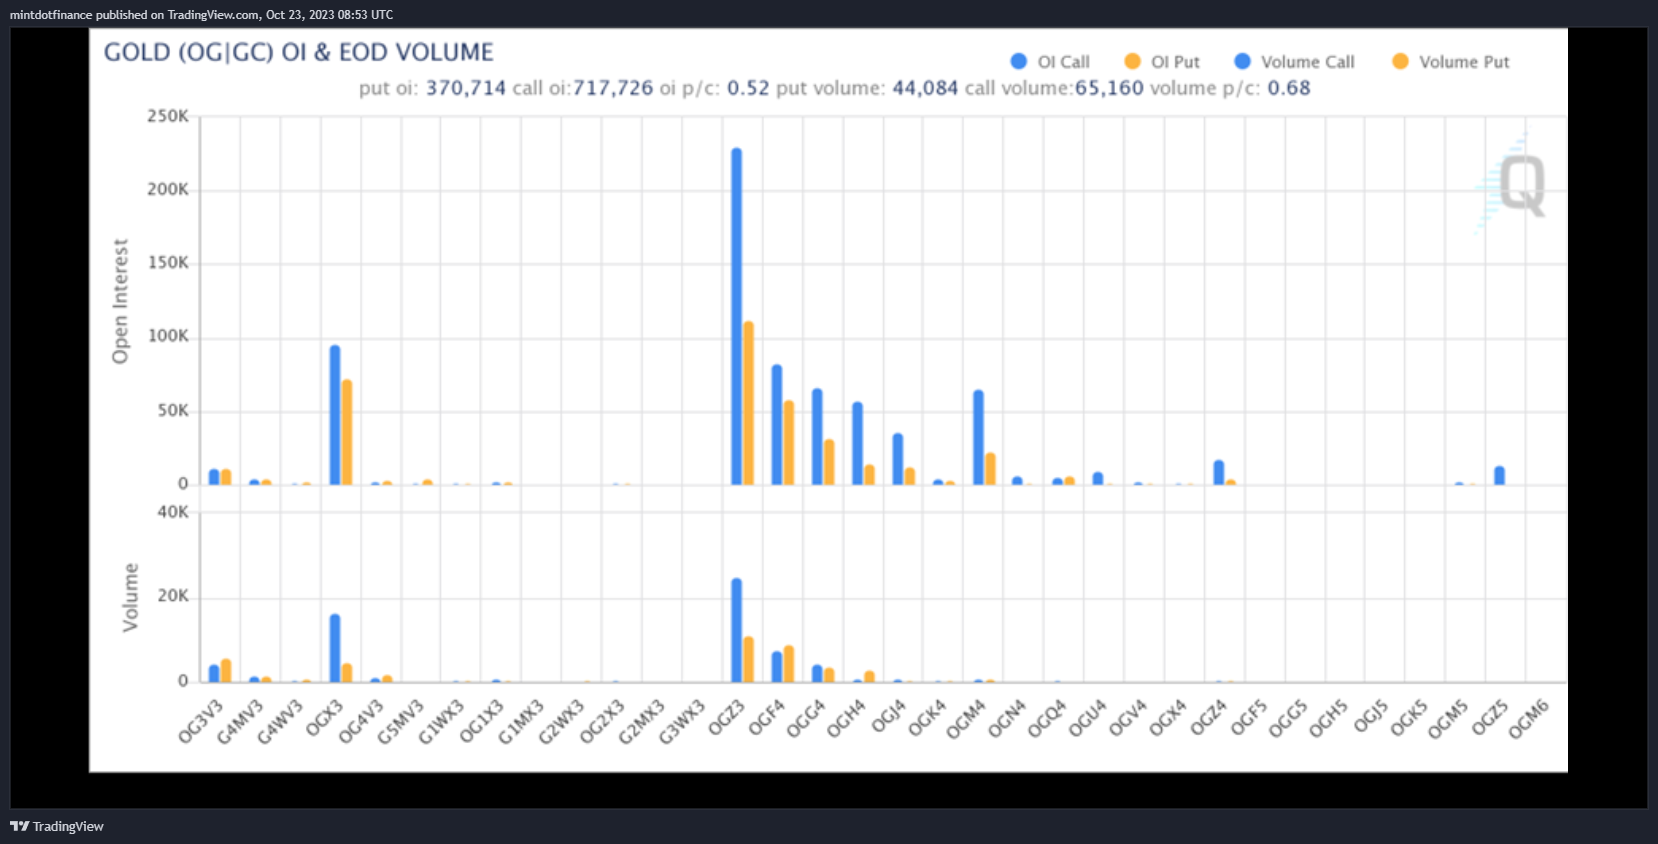Toggle the Volume Put legend series
Viewport: 1658px width, 844px height.
(1451, 62)
